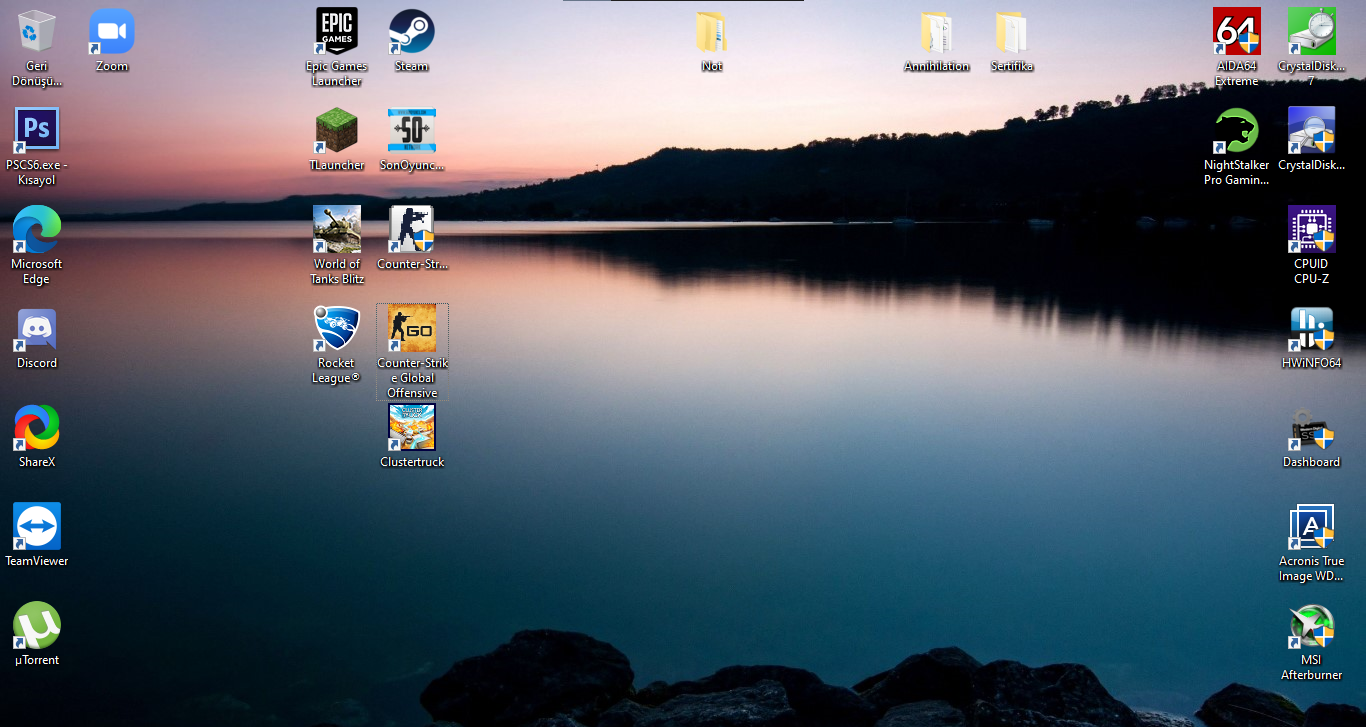Image resolution: width=1366 pixels, height=727 pixels.
Task: Click the Counter-Strike Global Offensive icon
Action: pyautogui.click(x=412, y=329)
